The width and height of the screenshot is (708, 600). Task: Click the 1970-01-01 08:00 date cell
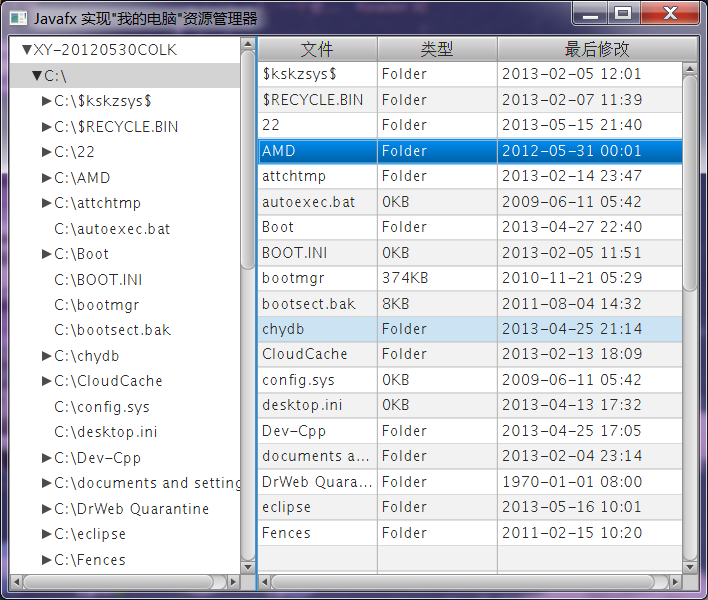tap(590, 482)
